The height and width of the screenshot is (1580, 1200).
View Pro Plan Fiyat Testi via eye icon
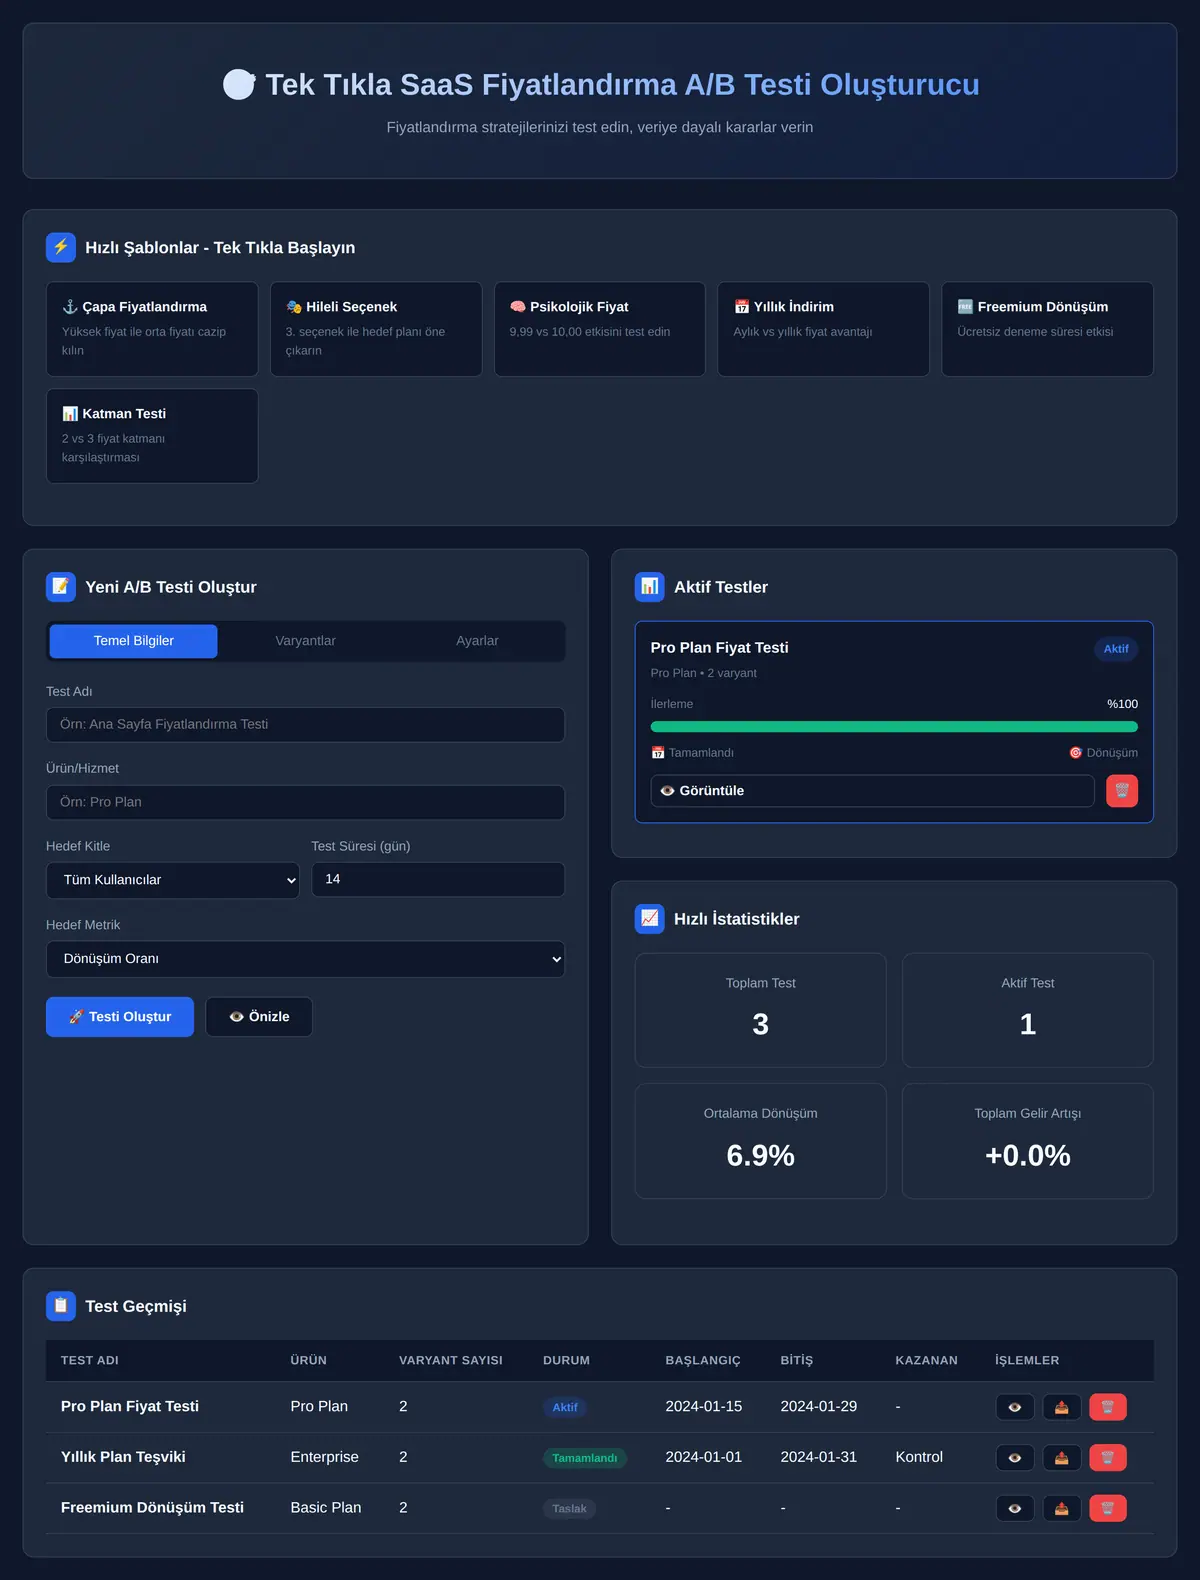(1015, 1407)
